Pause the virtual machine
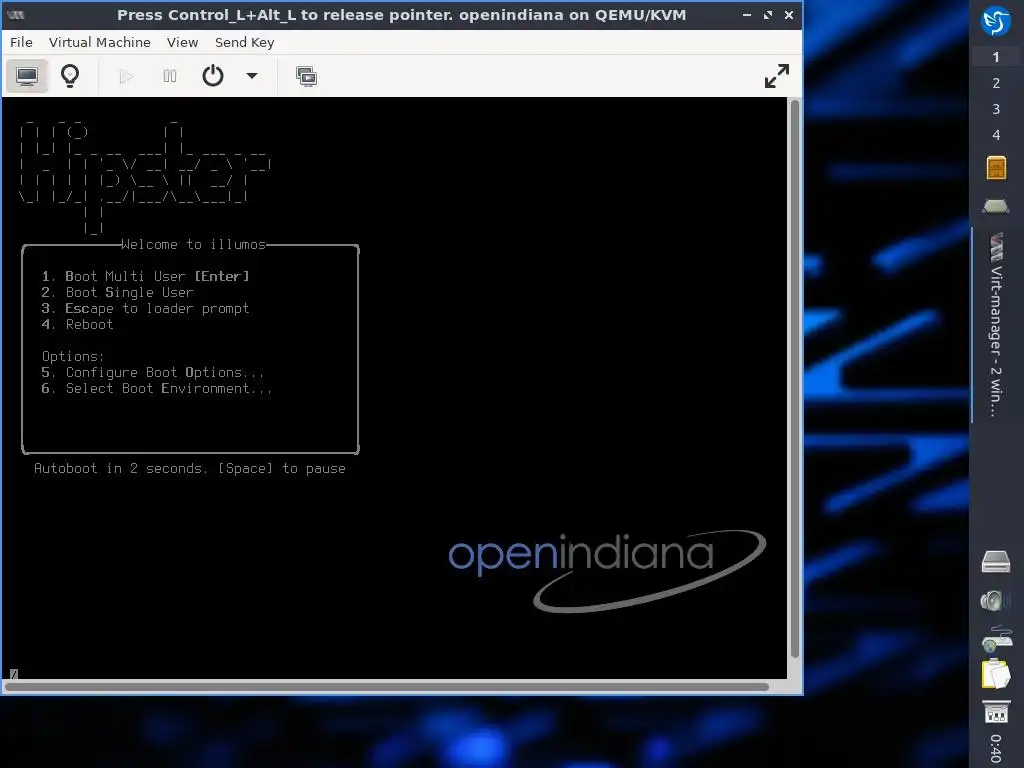The width and height of the screenshot is (1024, 768). point(169,76)
